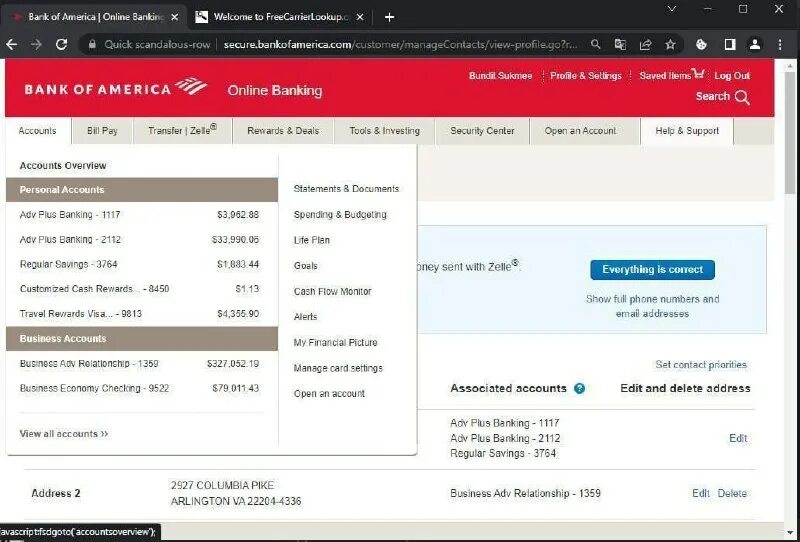Screen dimensions: 800x542
Task: Click Edit for the first address row
Action: (738, 438)
